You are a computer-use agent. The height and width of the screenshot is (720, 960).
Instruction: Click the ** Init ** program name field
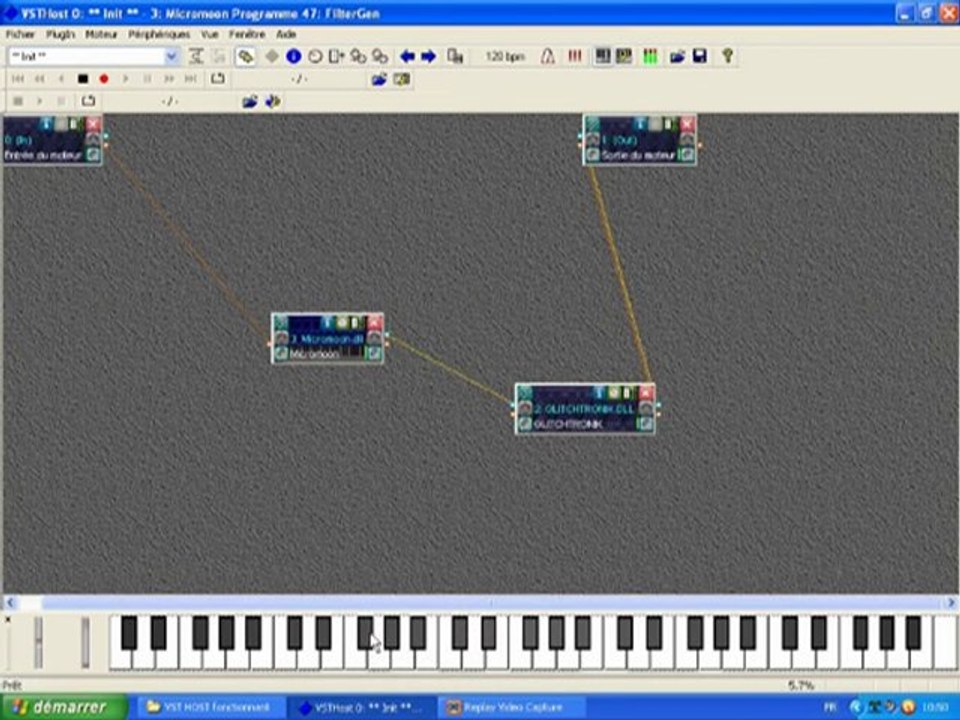(86, 56)
